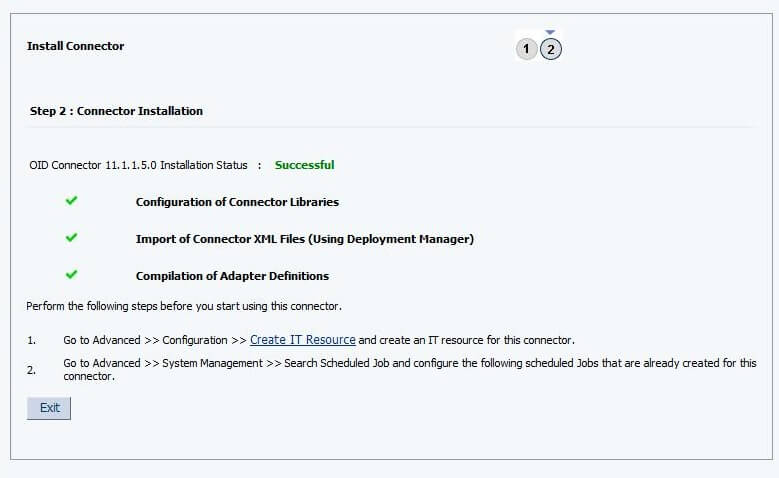
Task: Click the small arrow above step 2
Action: point(550,33)
